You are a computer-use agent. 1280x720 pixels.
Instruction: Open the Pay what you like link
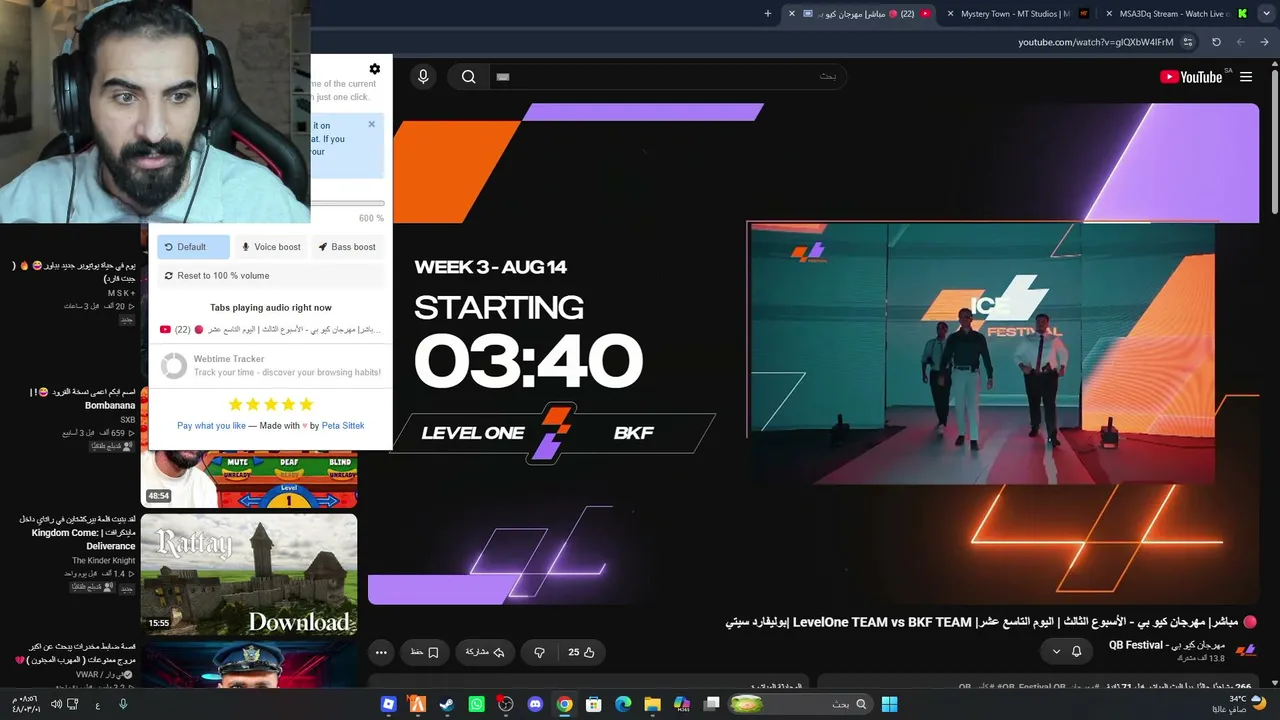211,426
